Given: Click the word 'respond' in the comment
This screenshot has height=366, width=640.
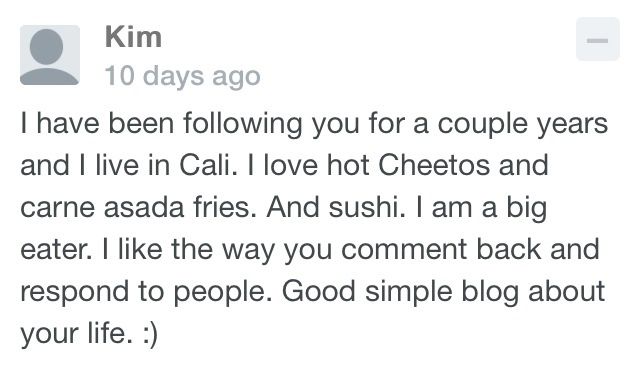Looking at the screenshot, I should [74, 292].
